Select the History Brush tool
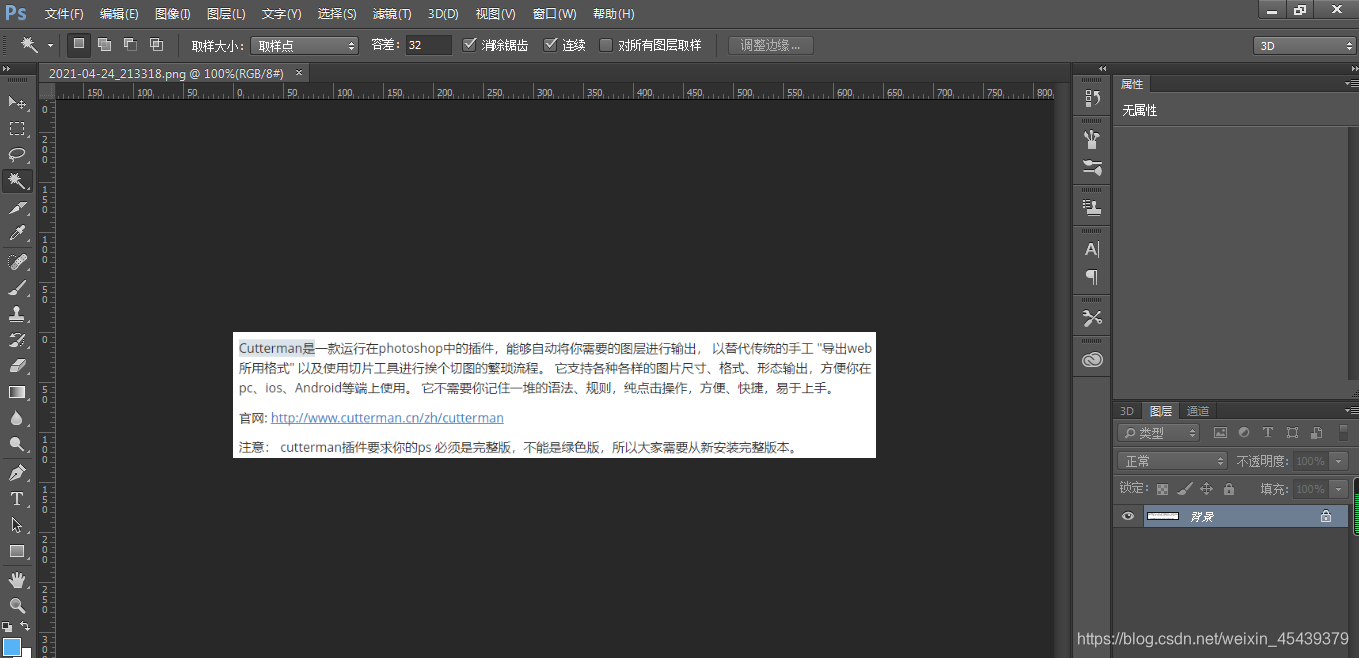This screenshot has height=658, width=1359. click(x=17, y=340)
